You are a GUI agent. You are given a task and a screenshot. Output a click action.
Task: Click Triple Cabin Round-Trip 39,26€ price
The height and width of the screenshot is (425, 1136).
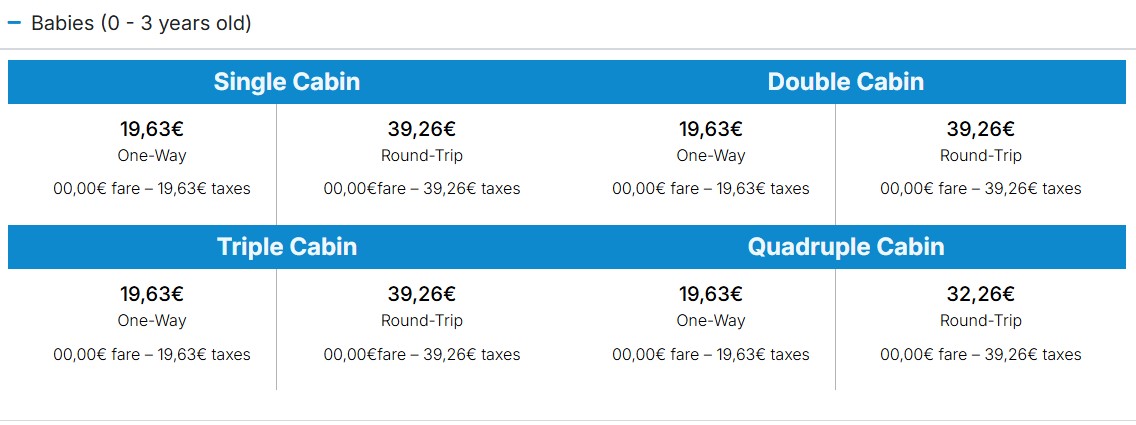[422, 295]
